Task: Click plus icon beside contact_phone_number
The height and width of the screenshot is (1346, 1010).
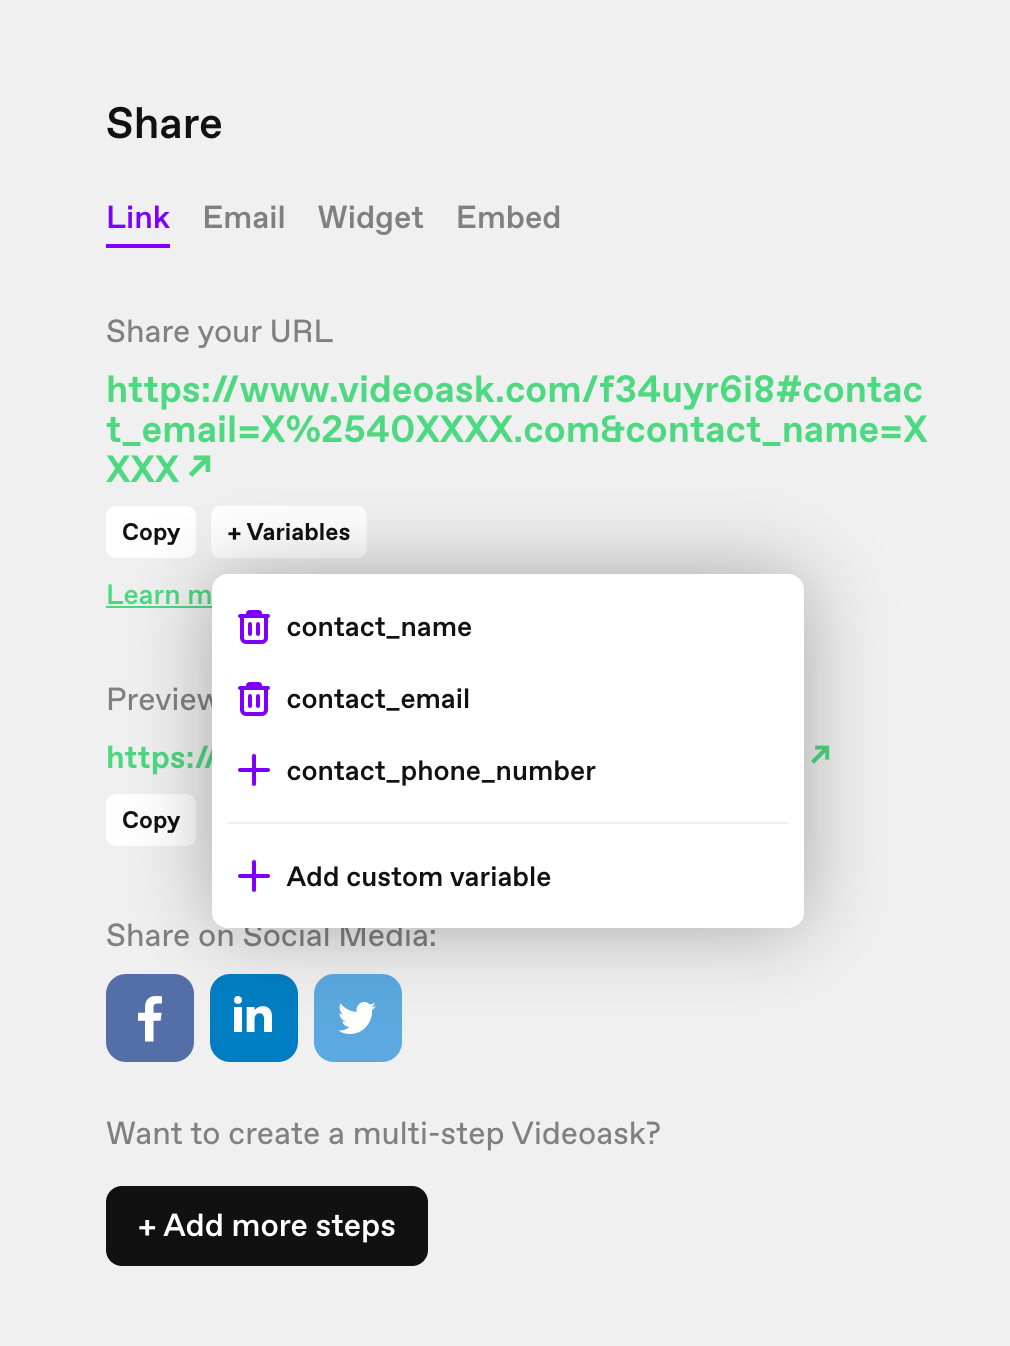Action: [x=254, y=771]
